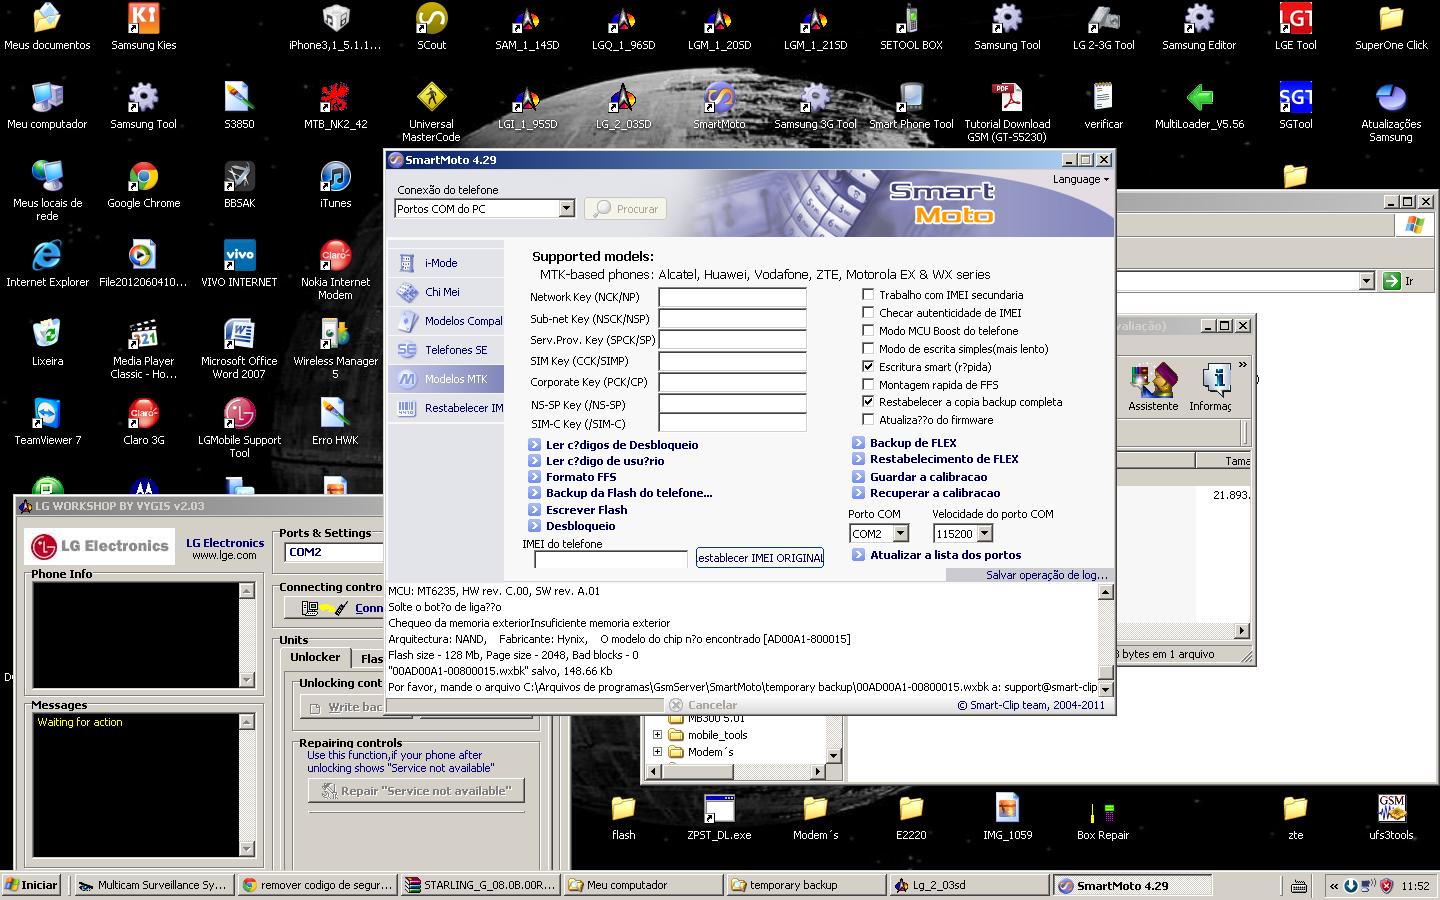This screenshot has width=1440, height=900.
Task: Select the Chi Mei sidebar icon
Action: [x=407, y=293]
